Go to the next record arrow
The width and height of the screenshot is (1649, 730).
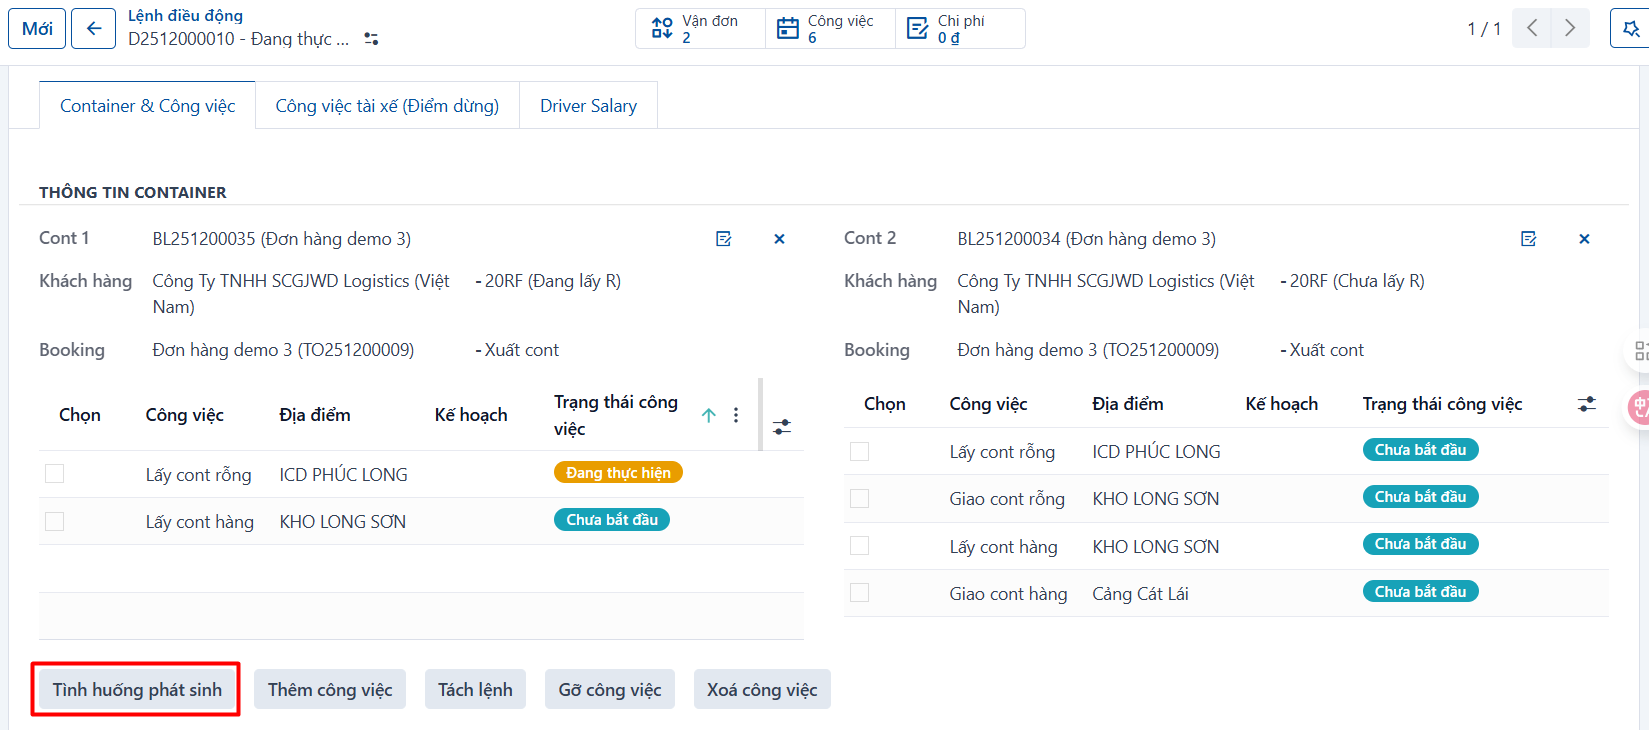[x=1570, y=28]
